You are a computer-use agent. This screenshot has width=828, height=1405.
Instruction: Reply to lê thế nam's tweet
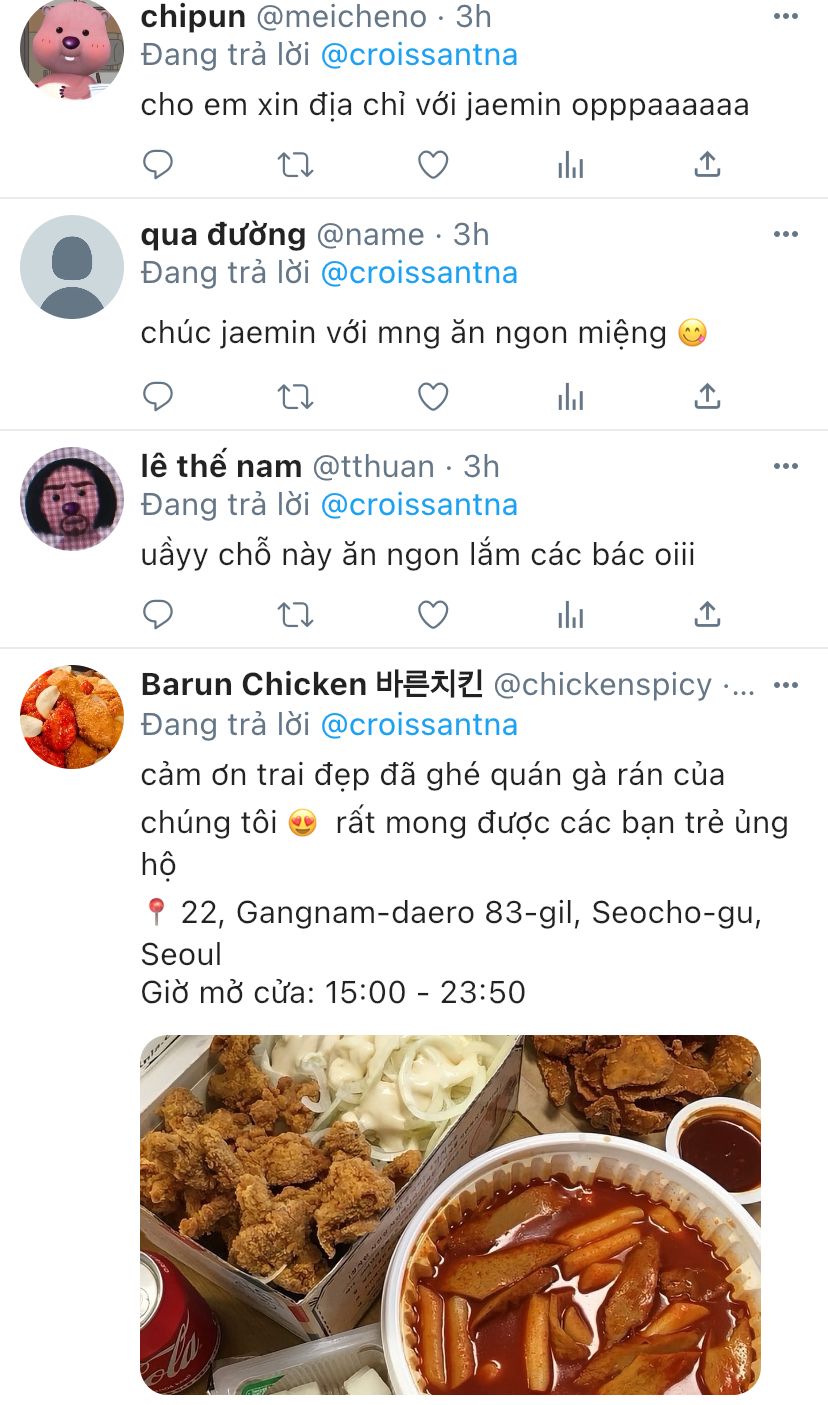coord(158,614)
